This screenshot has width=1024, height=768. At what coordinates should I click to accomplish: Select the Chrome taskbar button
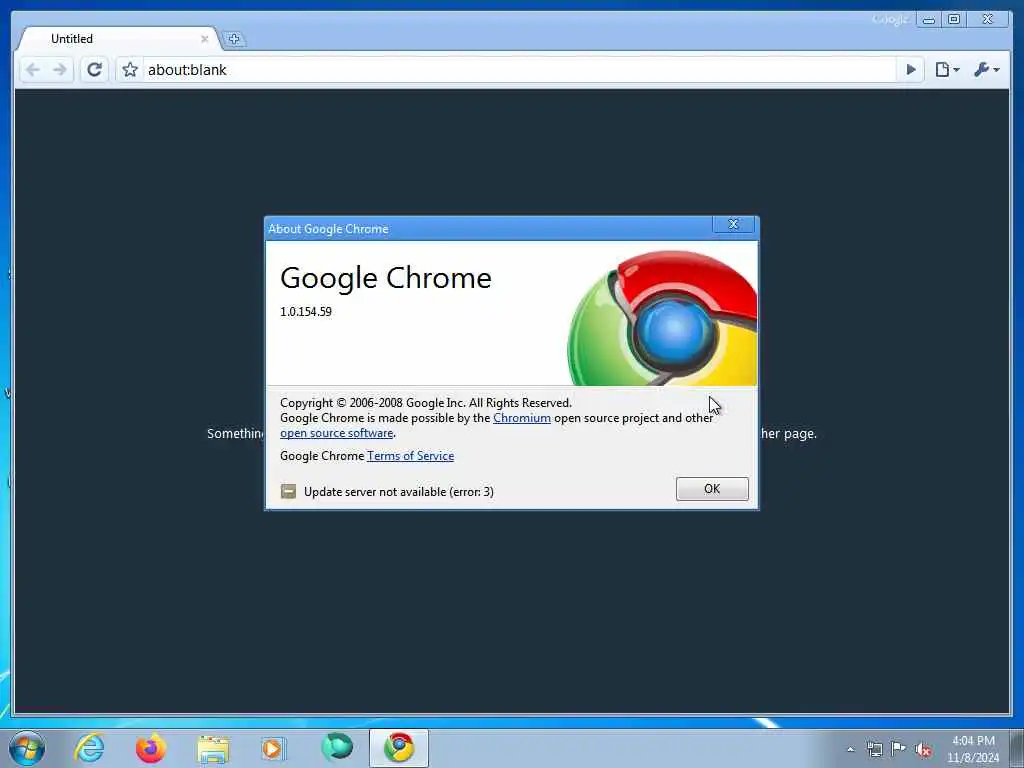click(x=398, y=748)
